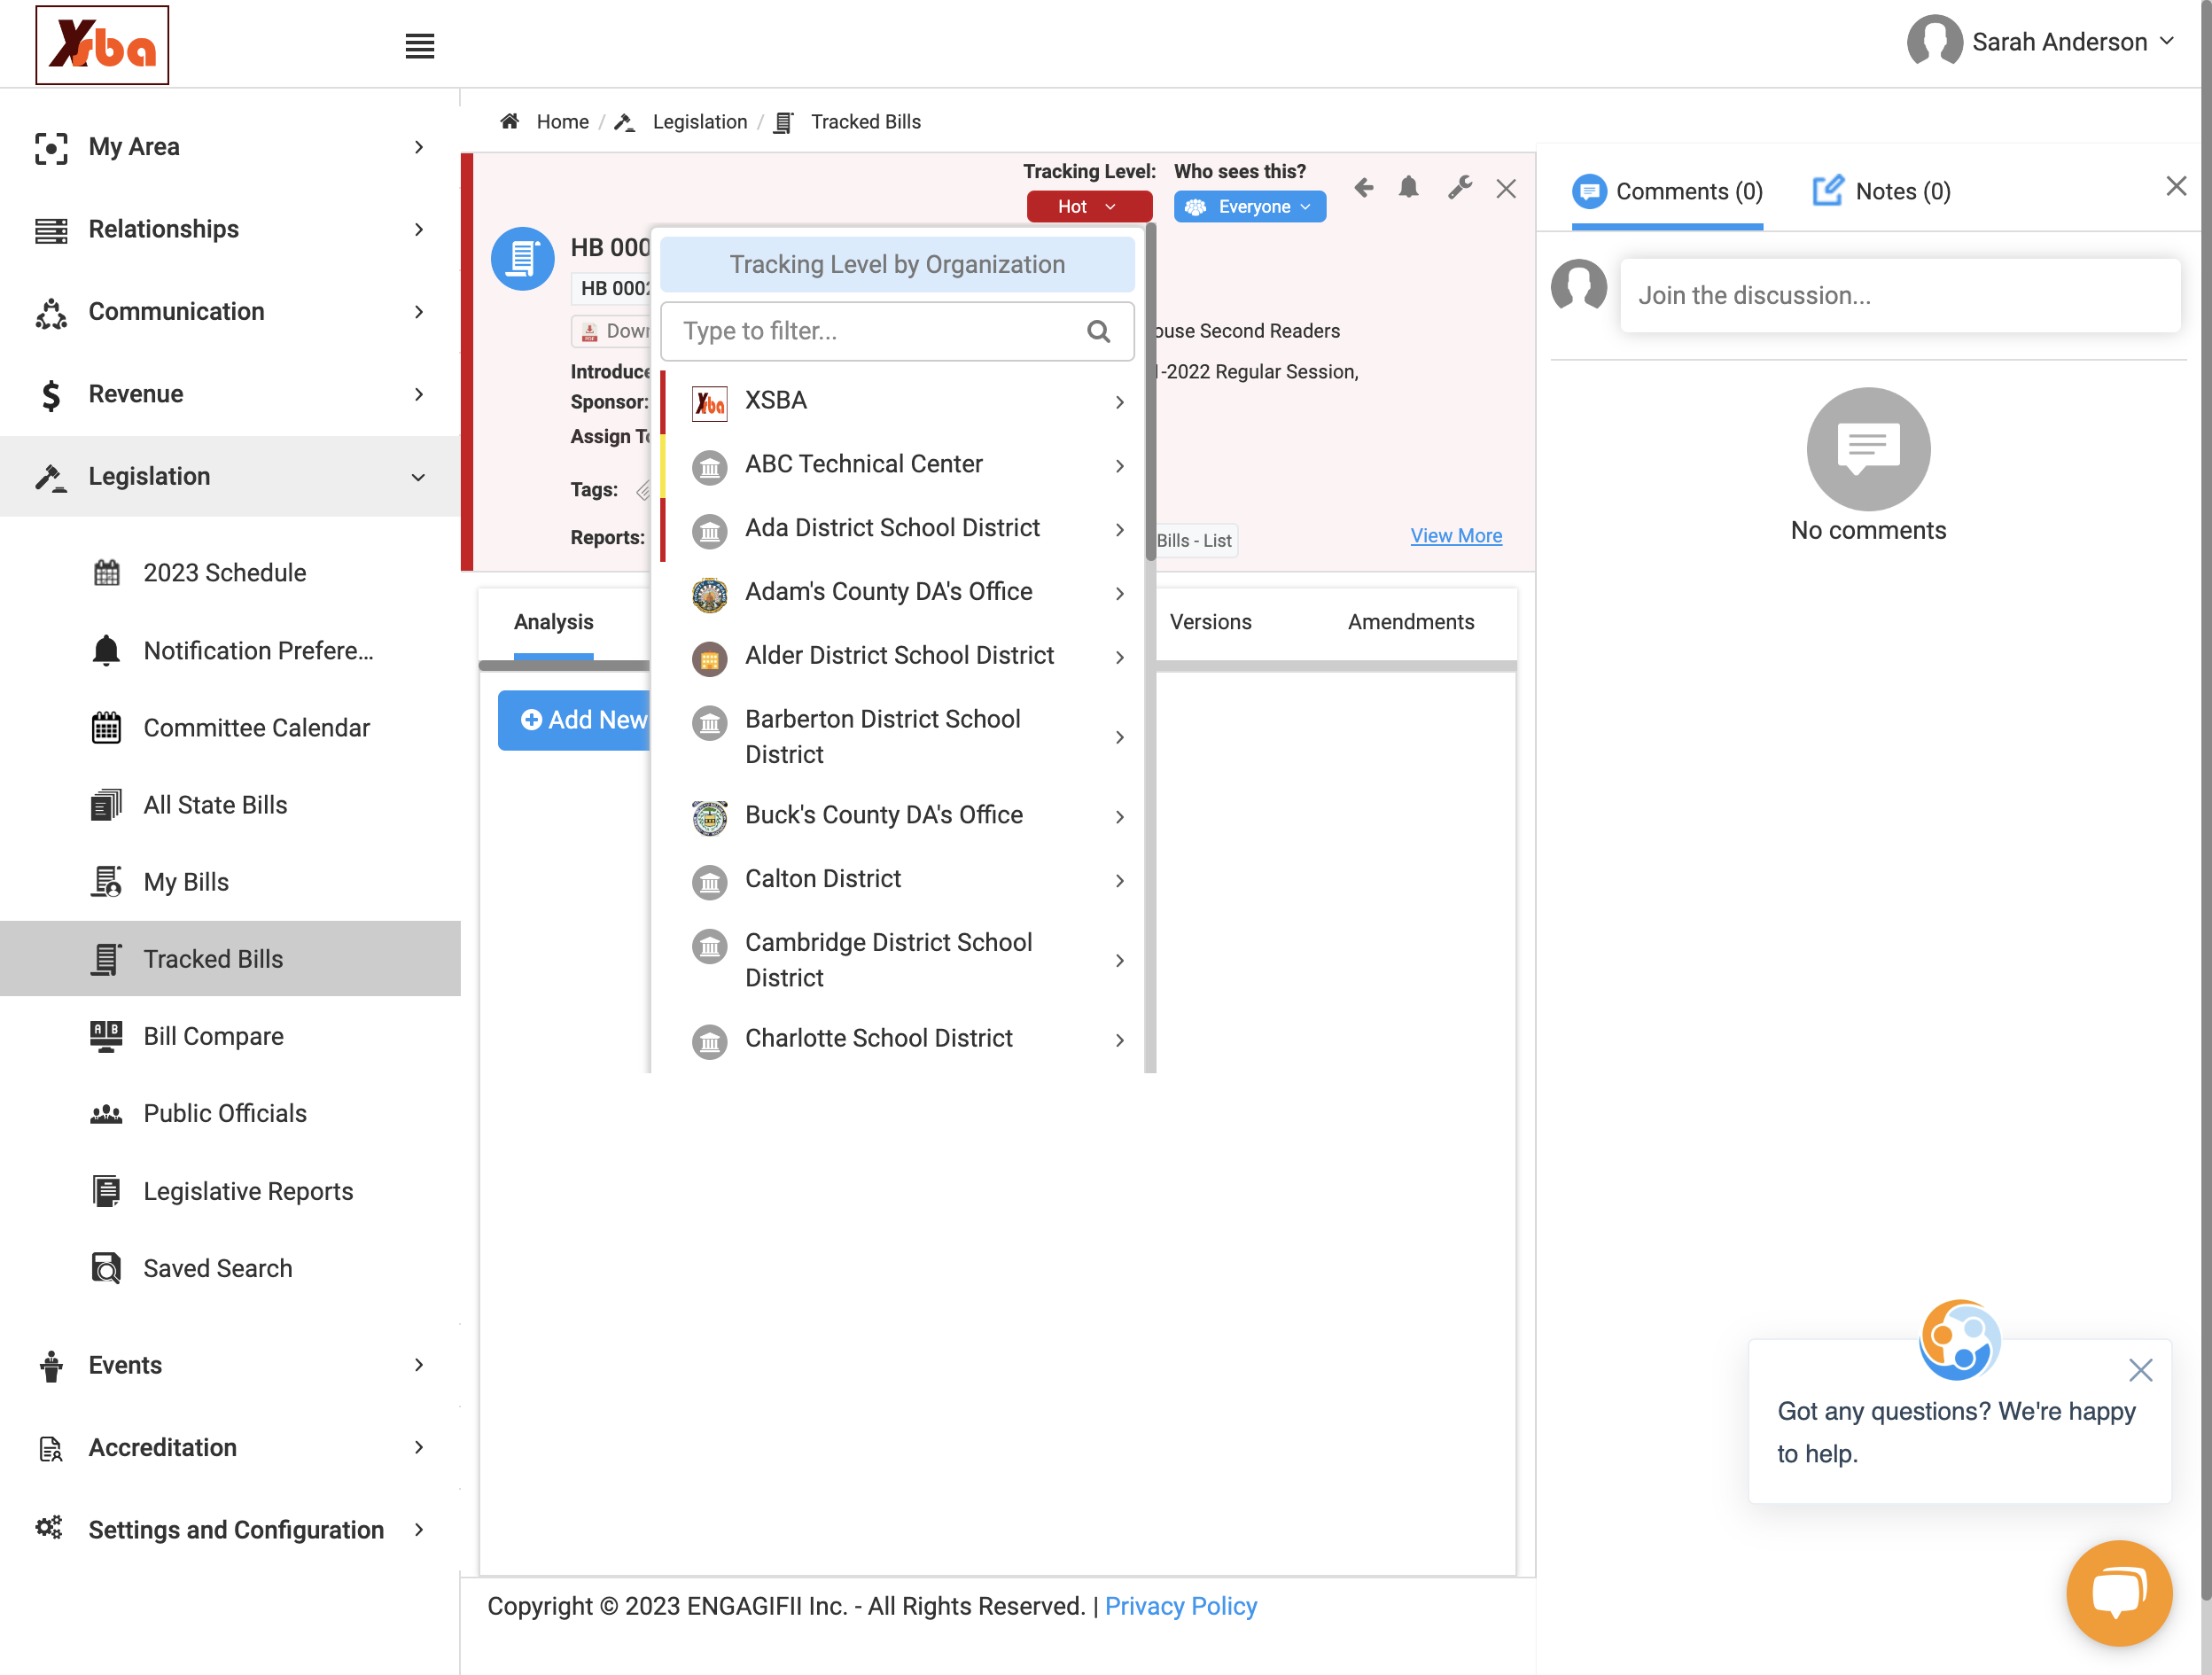Close the comments side panel
The width and height of the screenshot is (2212, 1675).
2176,186
